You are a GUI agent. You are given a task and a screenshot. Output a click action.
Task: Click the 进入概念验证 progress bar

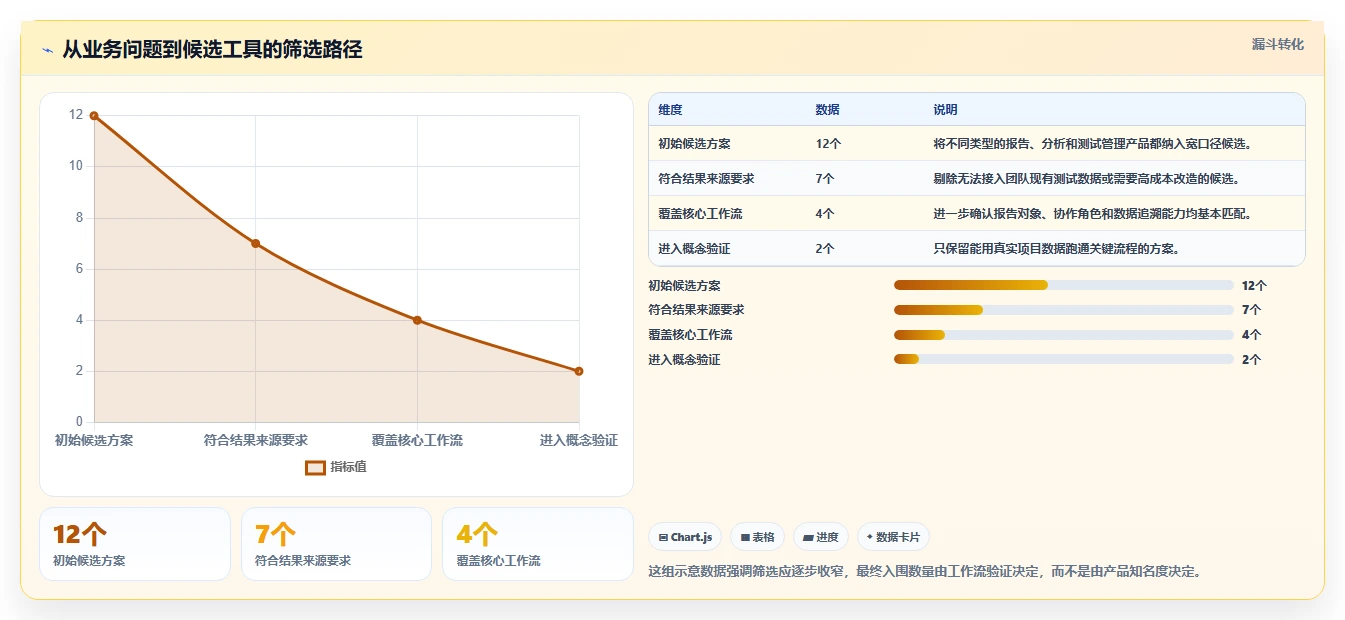pos(1063,359)
